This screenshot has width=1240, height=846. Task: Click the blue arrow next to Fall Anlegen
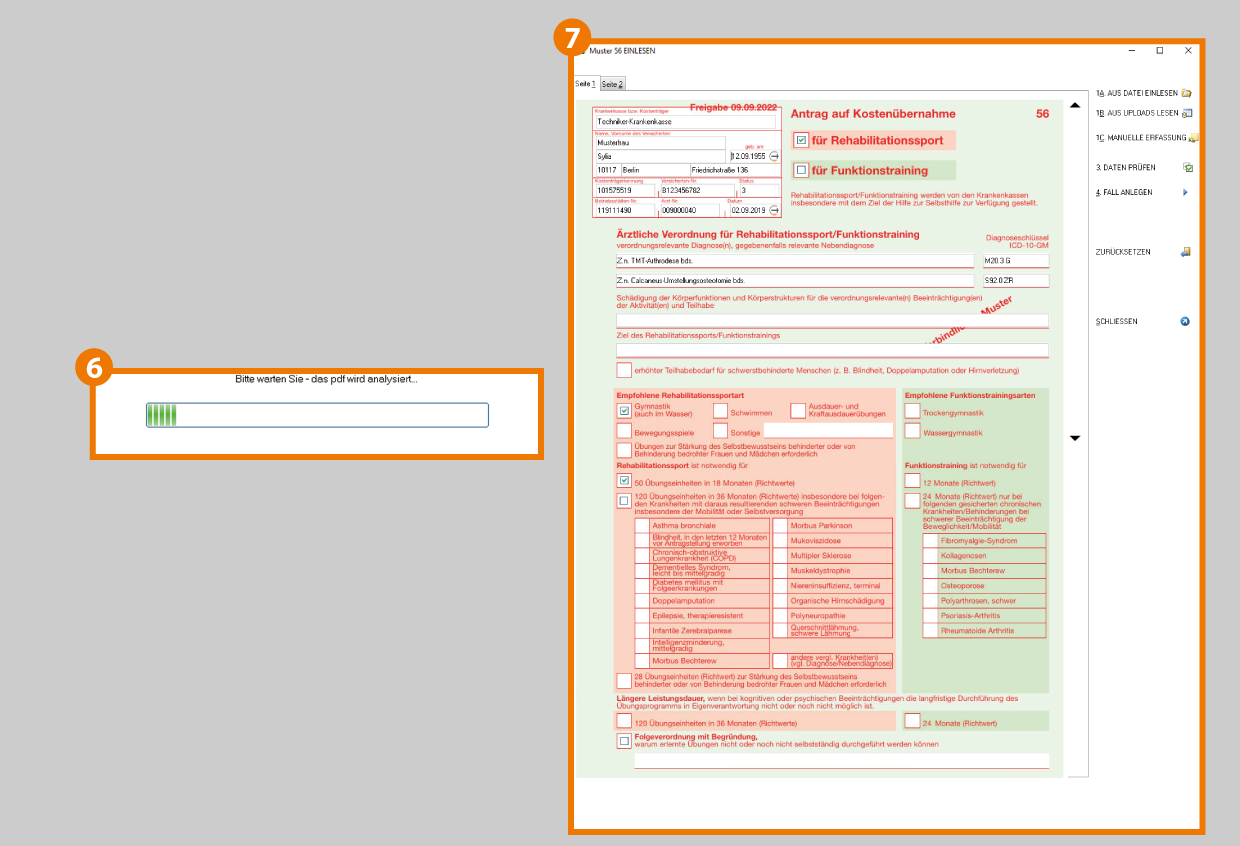click(x=1186, y=192)
